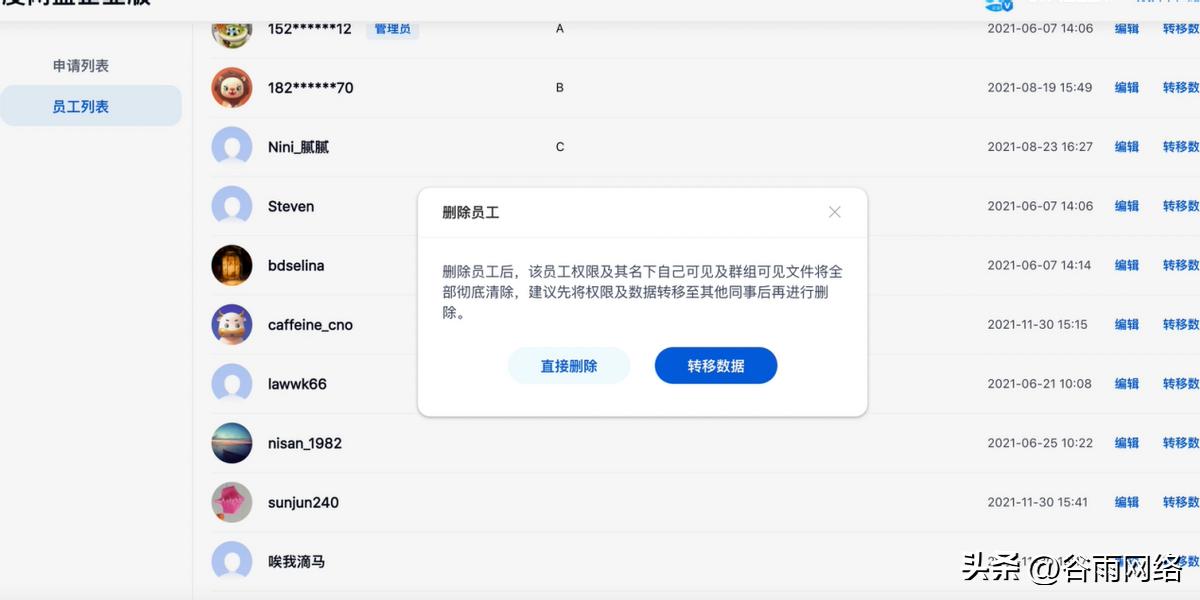
Task: Click caffeine_cno's cat avatar
Action: (x=231, y=324)
